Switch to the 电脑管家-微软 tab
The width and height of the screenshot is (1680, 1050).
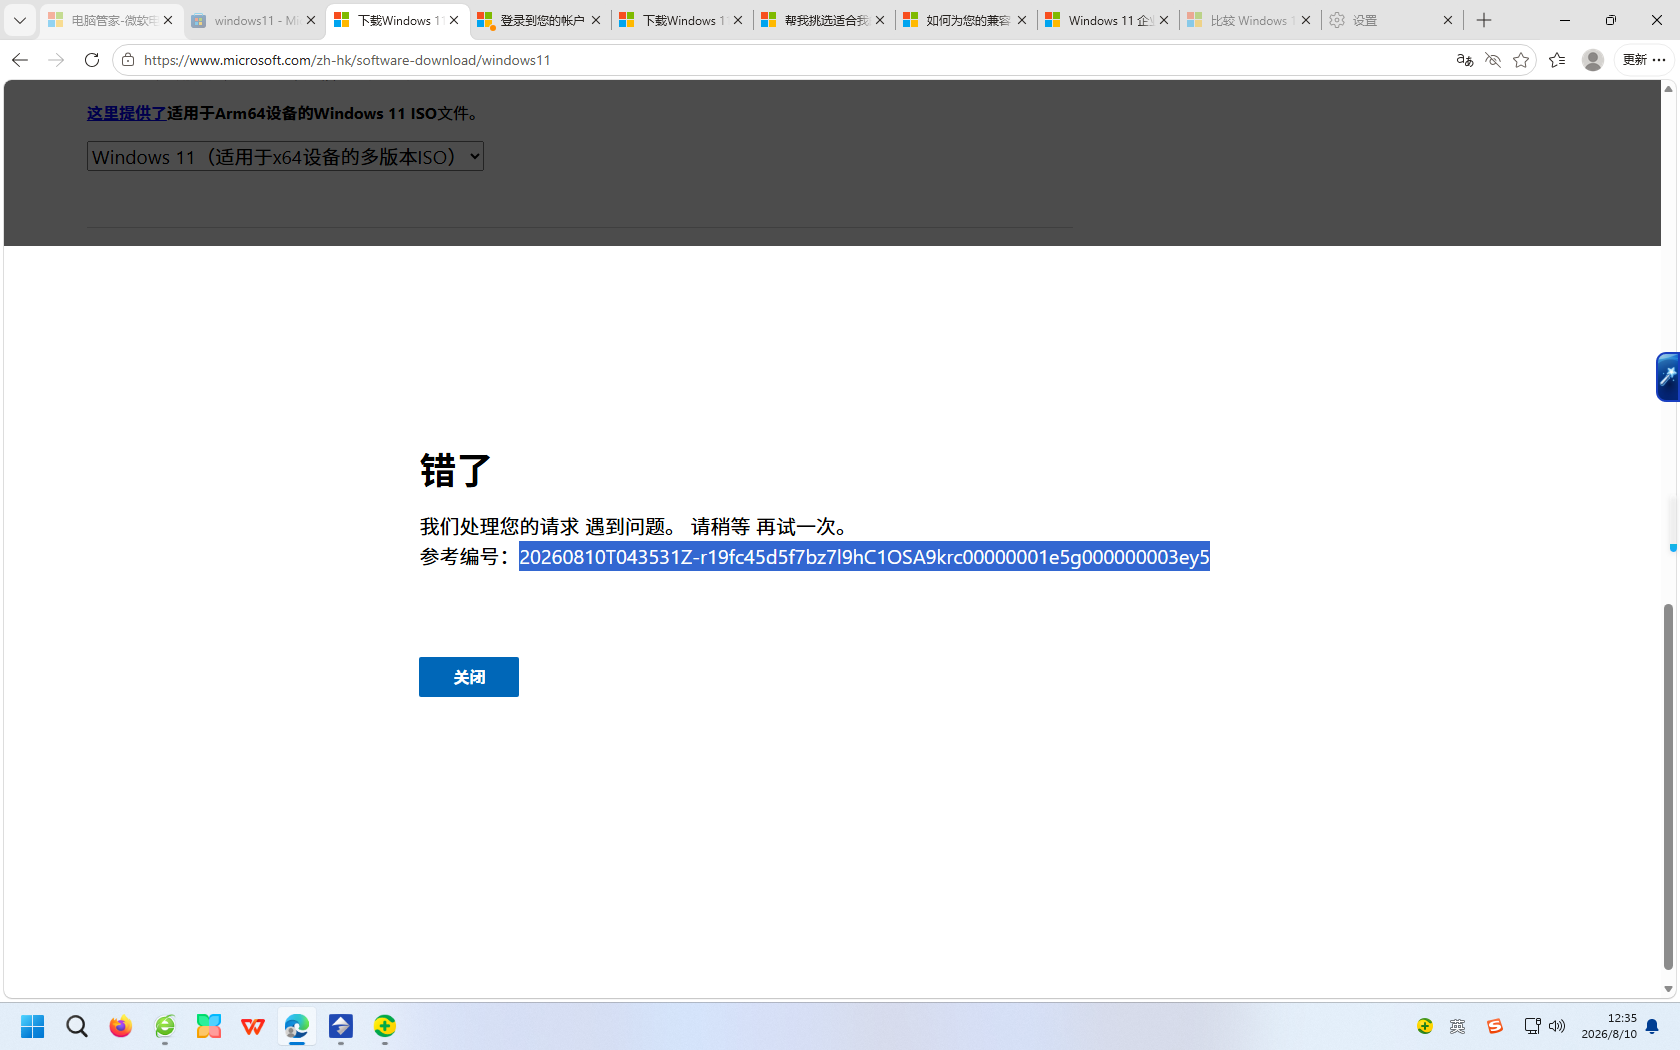point(110,20)
